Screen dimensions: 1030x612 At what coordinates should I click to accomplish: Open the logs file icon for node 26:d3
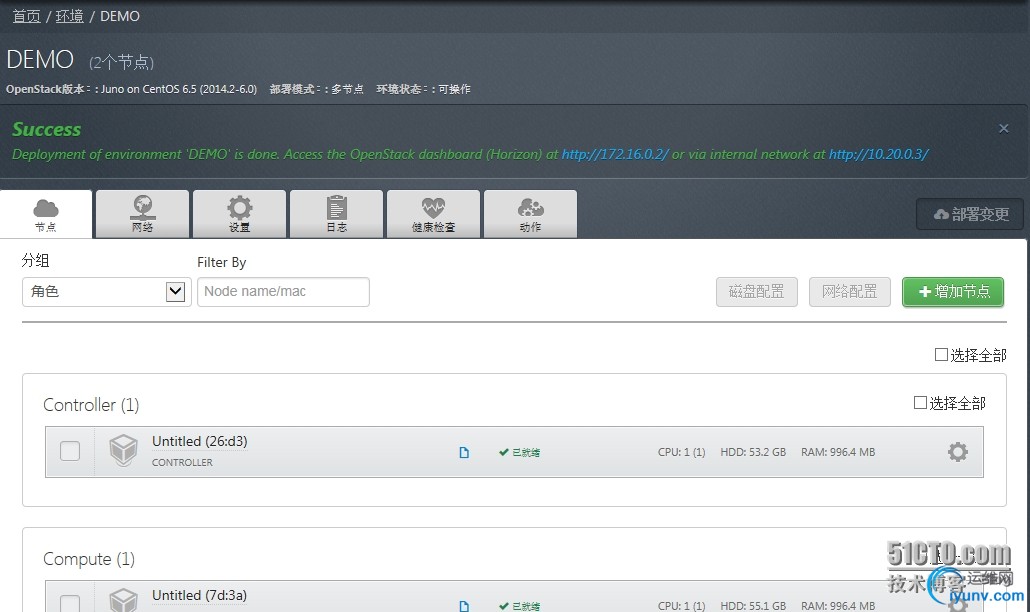coord(464,452)
